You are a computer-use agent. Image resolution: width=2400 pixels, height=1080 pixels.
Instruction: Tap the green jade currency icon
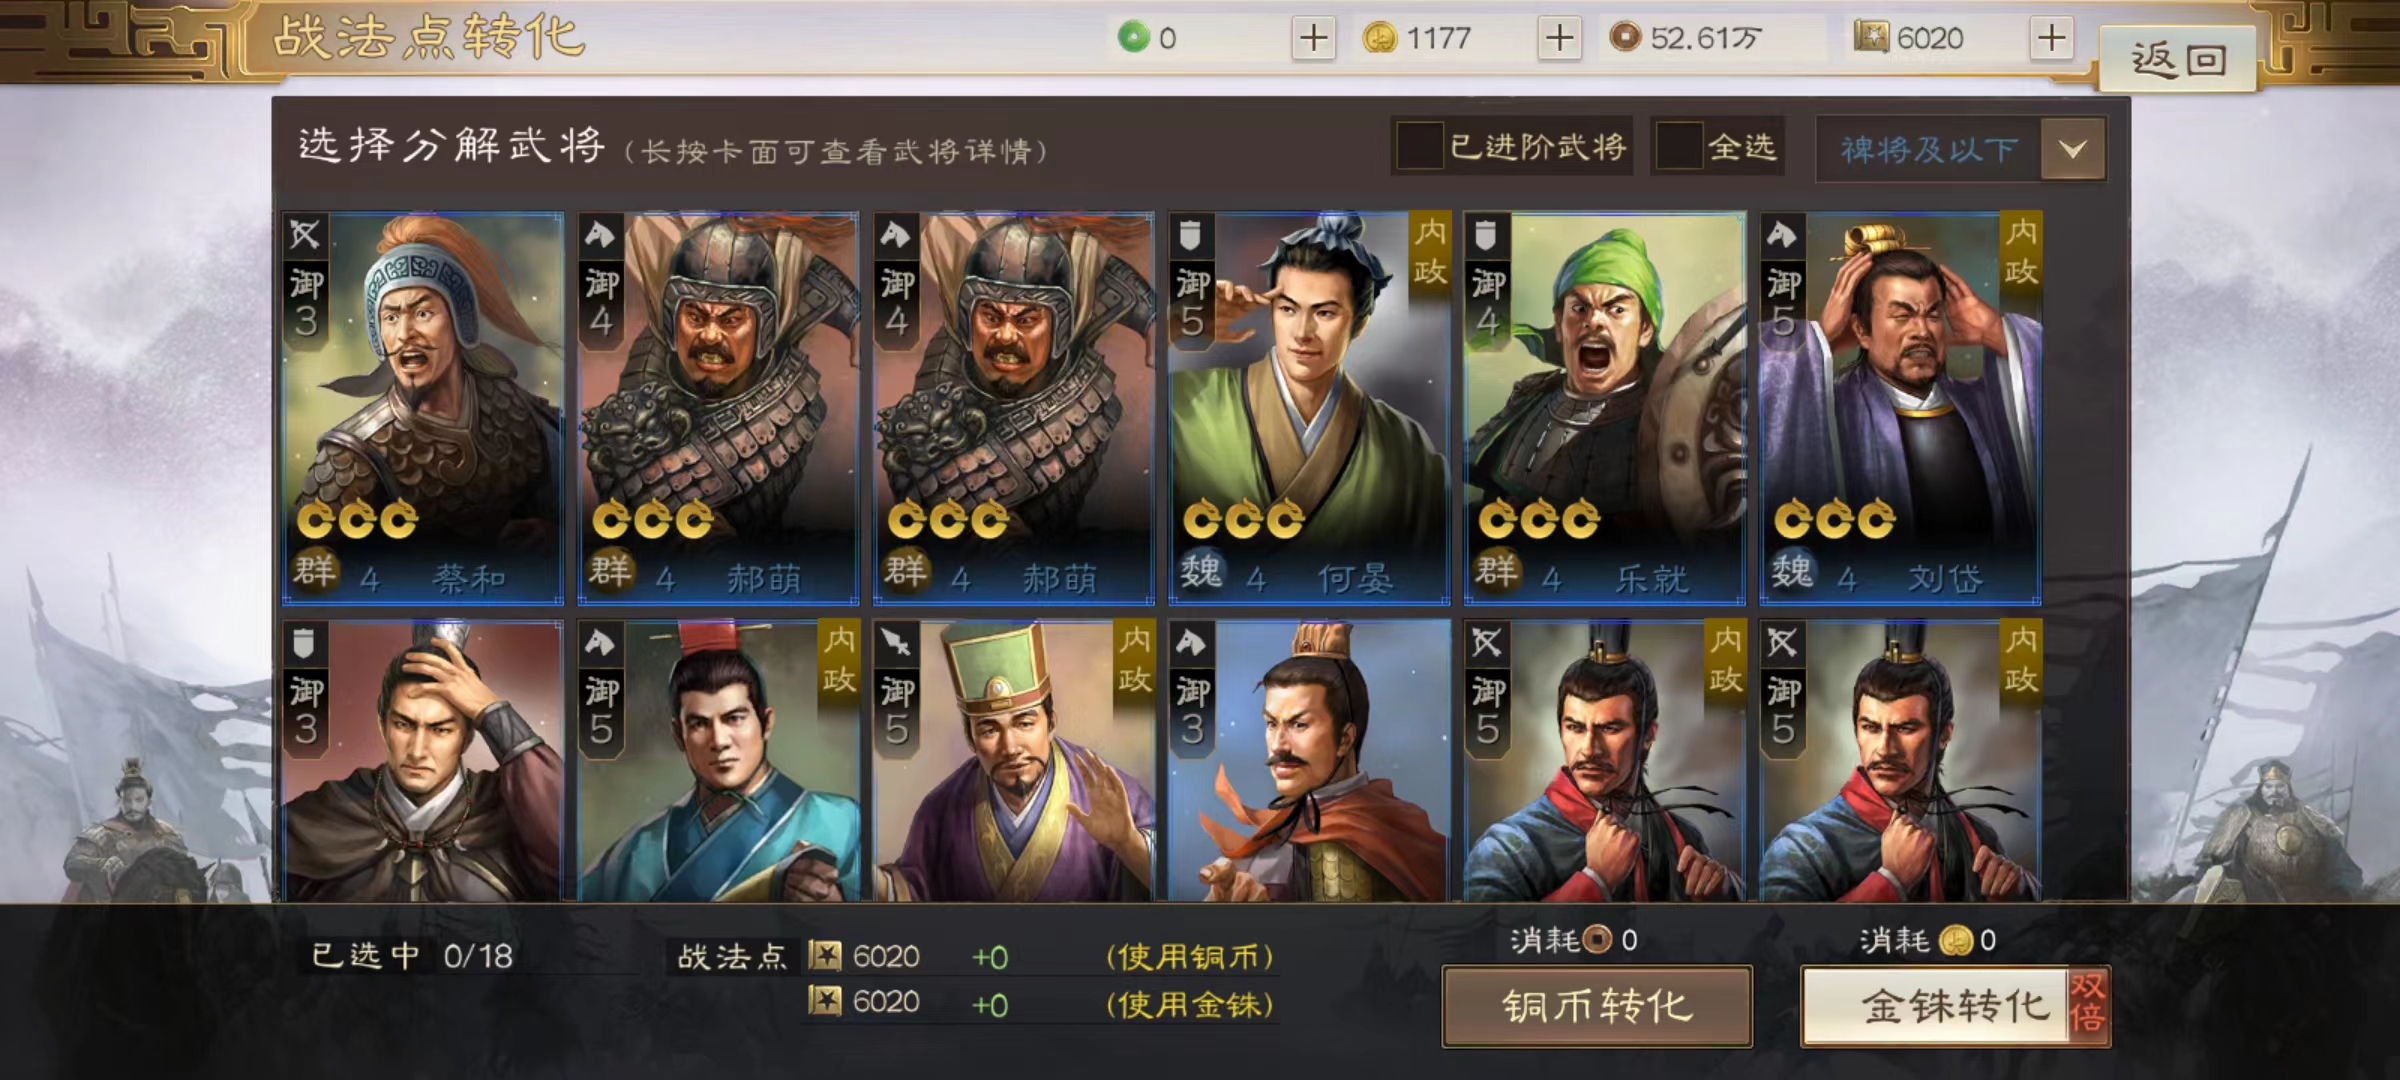[x=1134, y=38]
